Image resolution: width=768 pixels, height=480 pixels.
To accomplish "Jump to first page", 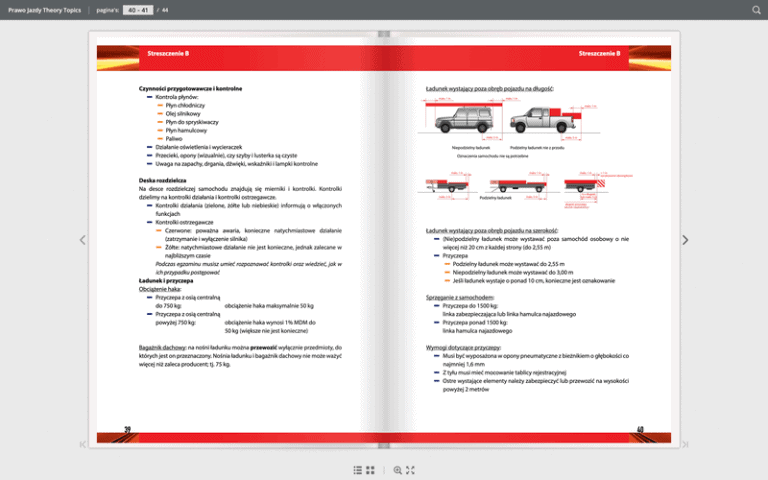I will pyautogui.click(x=82, y=444).
